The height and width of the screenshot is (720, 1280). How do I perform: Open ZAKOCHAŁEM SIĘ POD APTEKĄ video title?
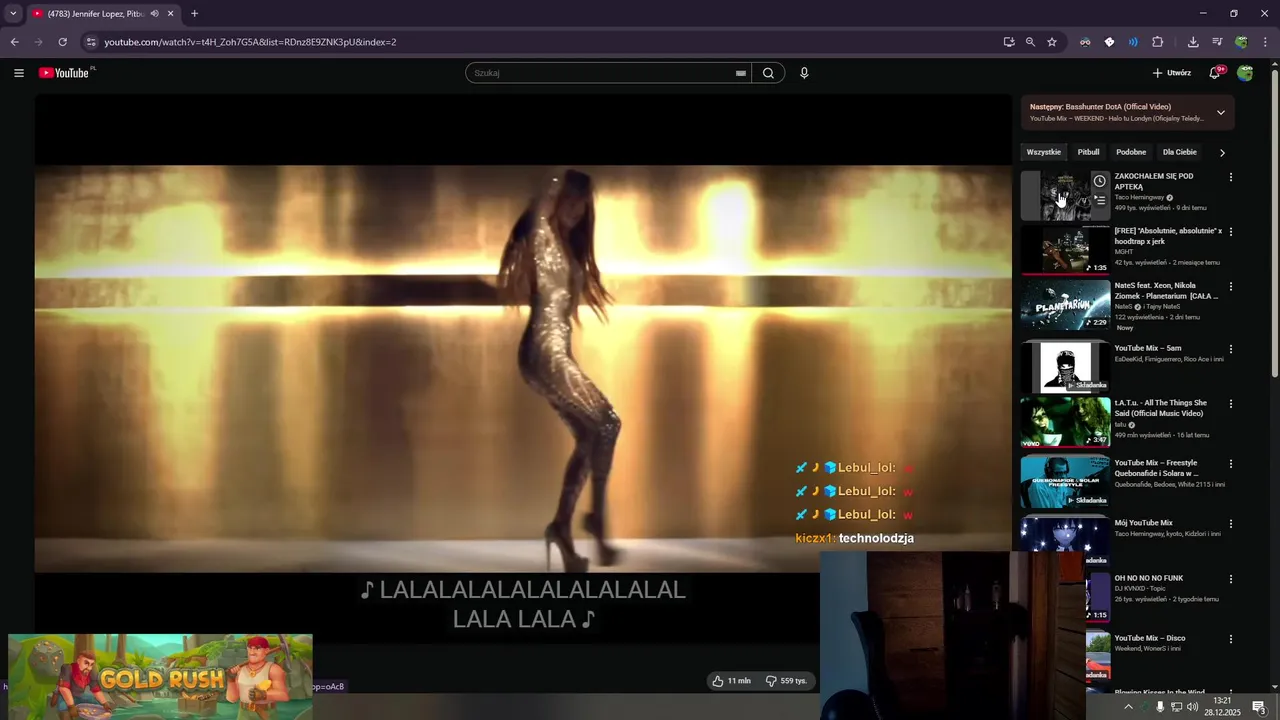tap(1154, 181)
